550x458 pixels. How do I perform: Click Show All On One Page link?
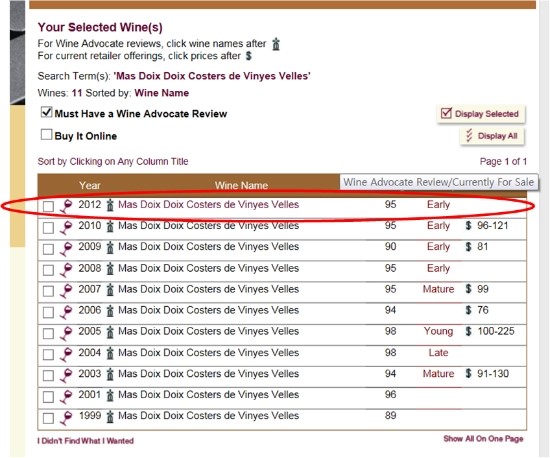(483, 439)
